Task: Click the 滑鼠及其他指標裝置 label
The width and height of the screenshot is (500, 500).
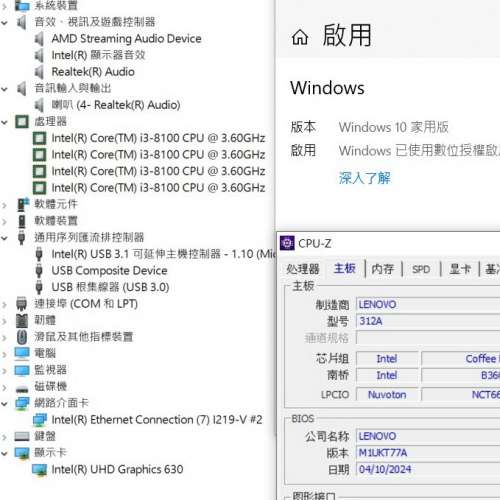Action: tap(83, 337)
